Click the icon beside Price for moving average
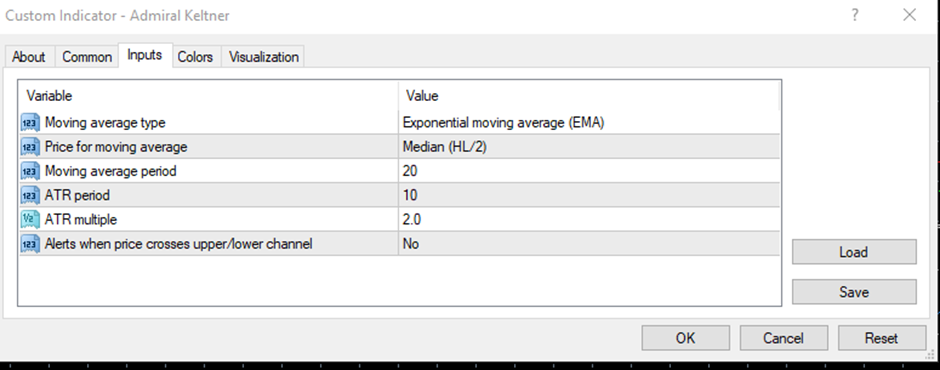Viewport: 940px width, 370px height. pyautogui.click(x=30, y=147)
